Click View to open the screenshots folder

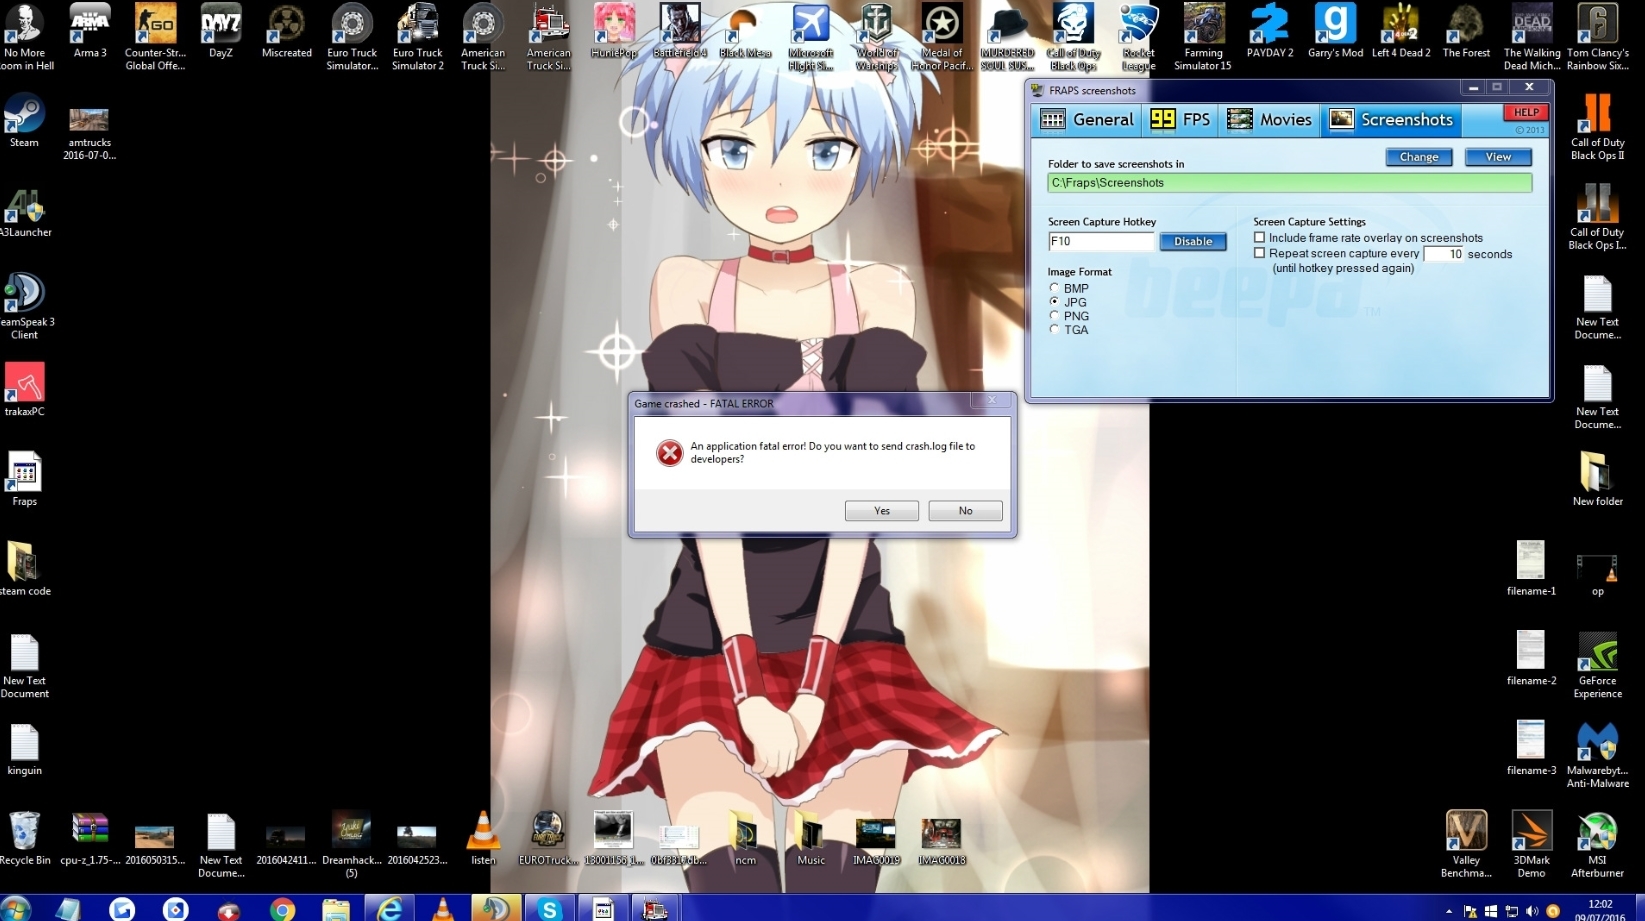(1498, 157)
